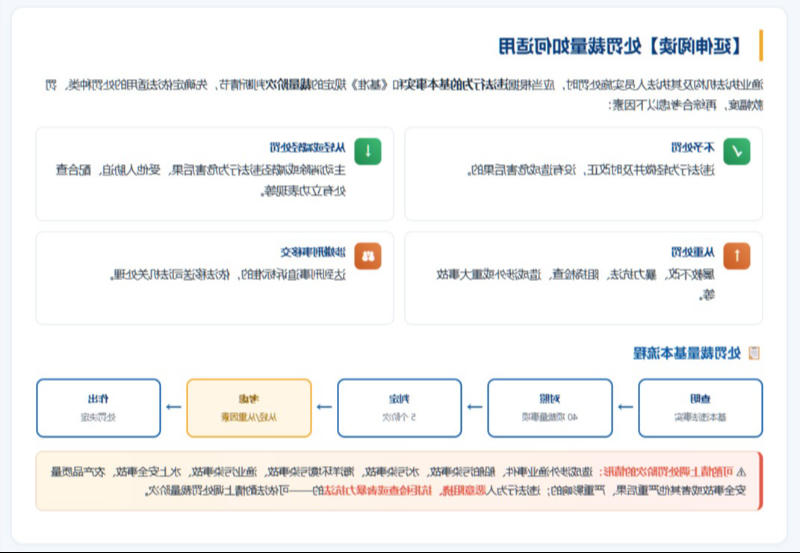
Task: Select the 作出 处罚决定 flow step
Action: click(98, 408)
